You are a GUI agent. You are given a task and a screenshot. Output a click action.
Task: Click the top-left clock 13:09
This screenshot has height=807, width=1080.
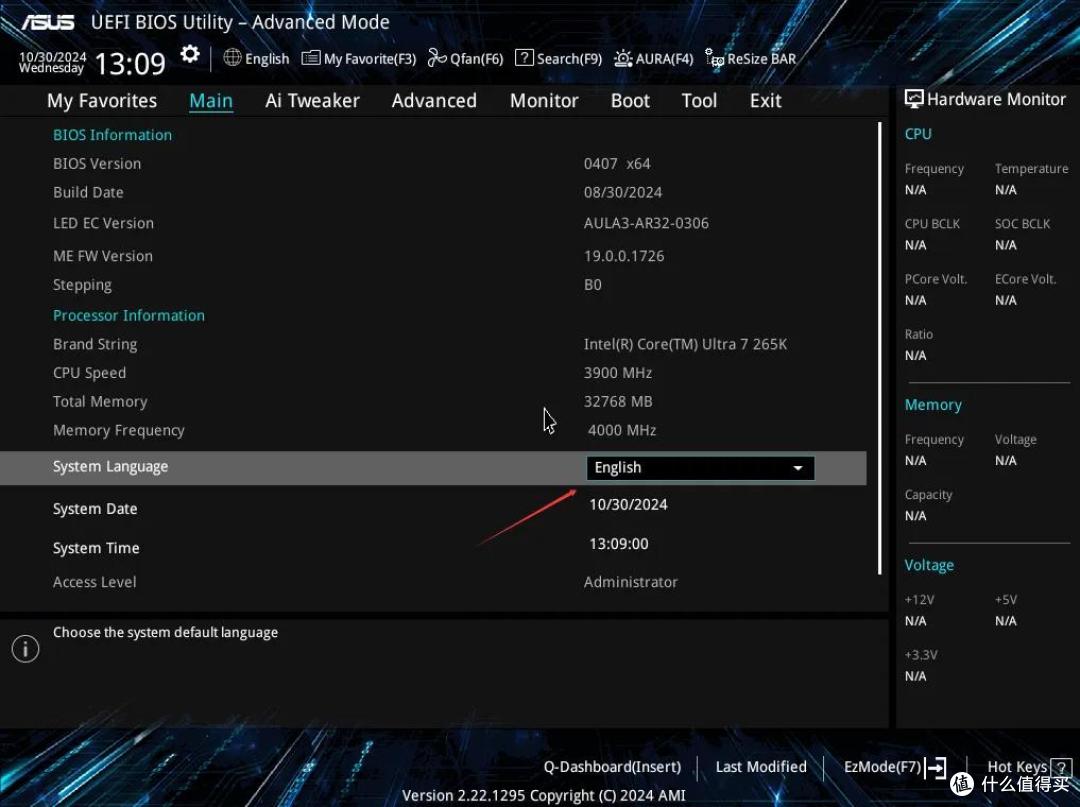[130, 64]
